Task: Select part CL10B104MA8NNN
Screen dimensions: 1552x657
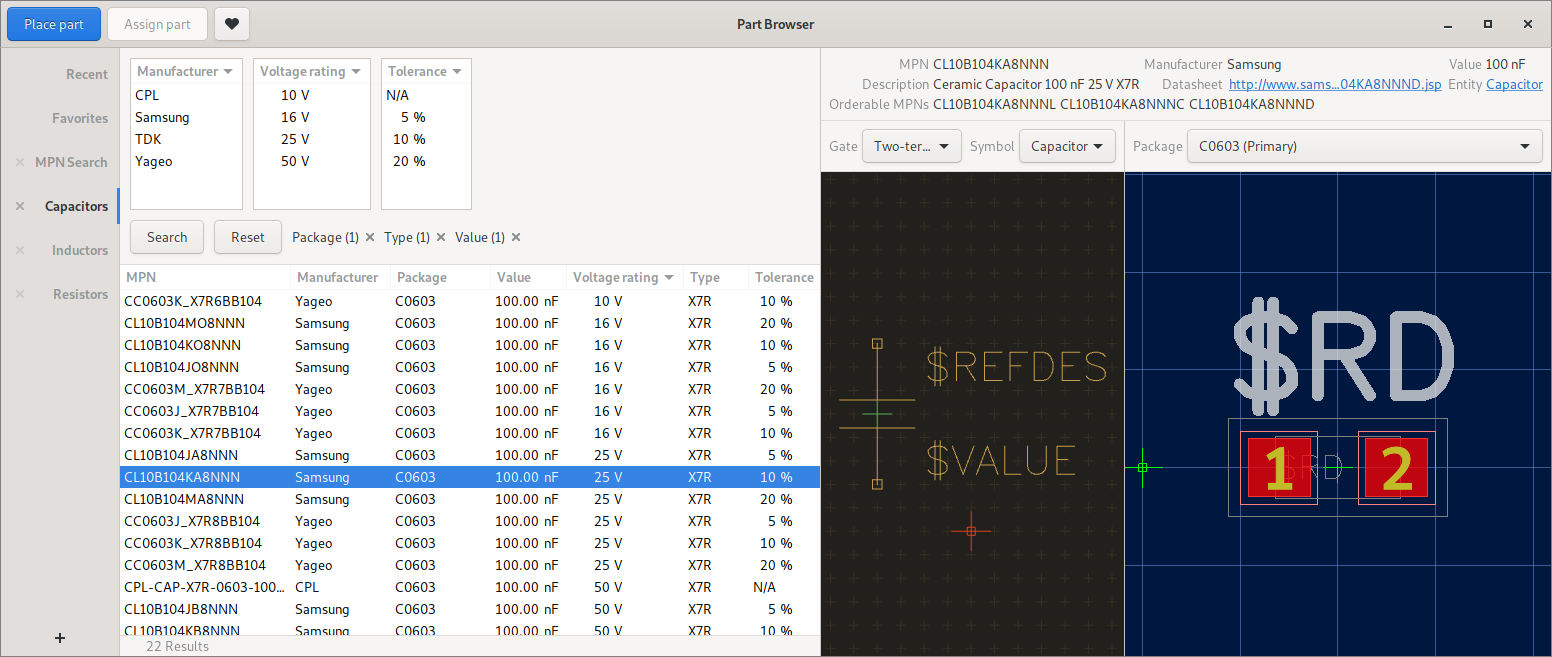Action: (470, 499)
